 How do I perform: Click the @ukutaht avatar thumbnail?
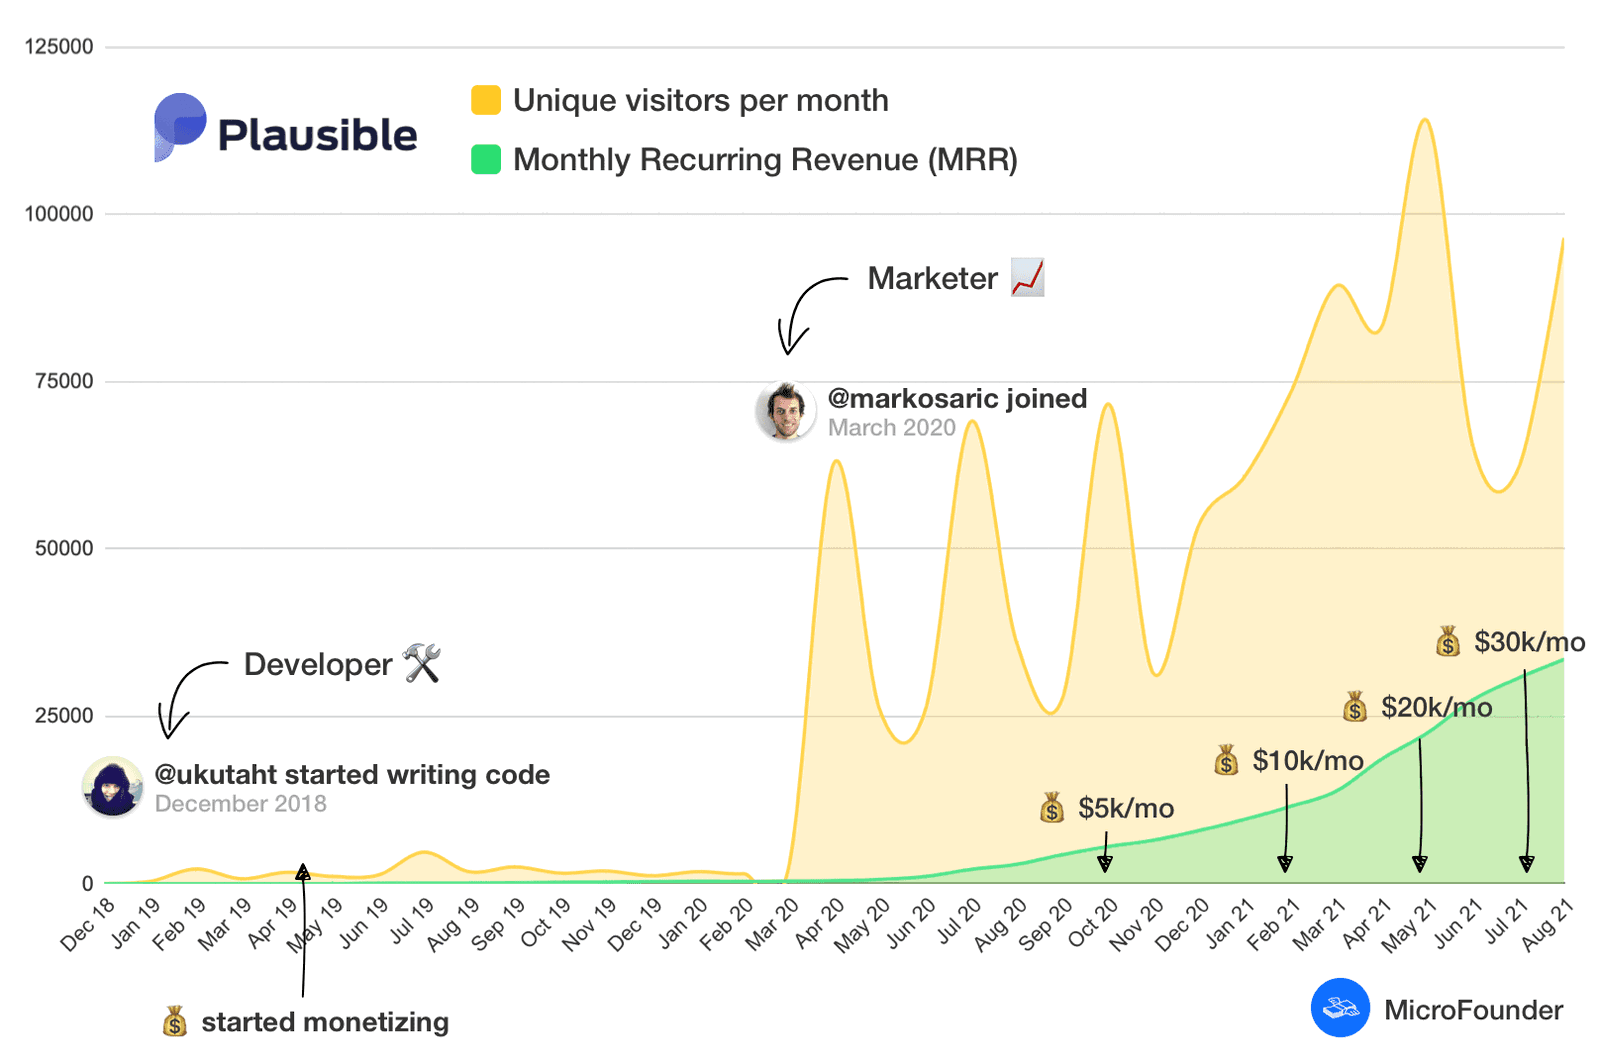click(x=113, y=787)
